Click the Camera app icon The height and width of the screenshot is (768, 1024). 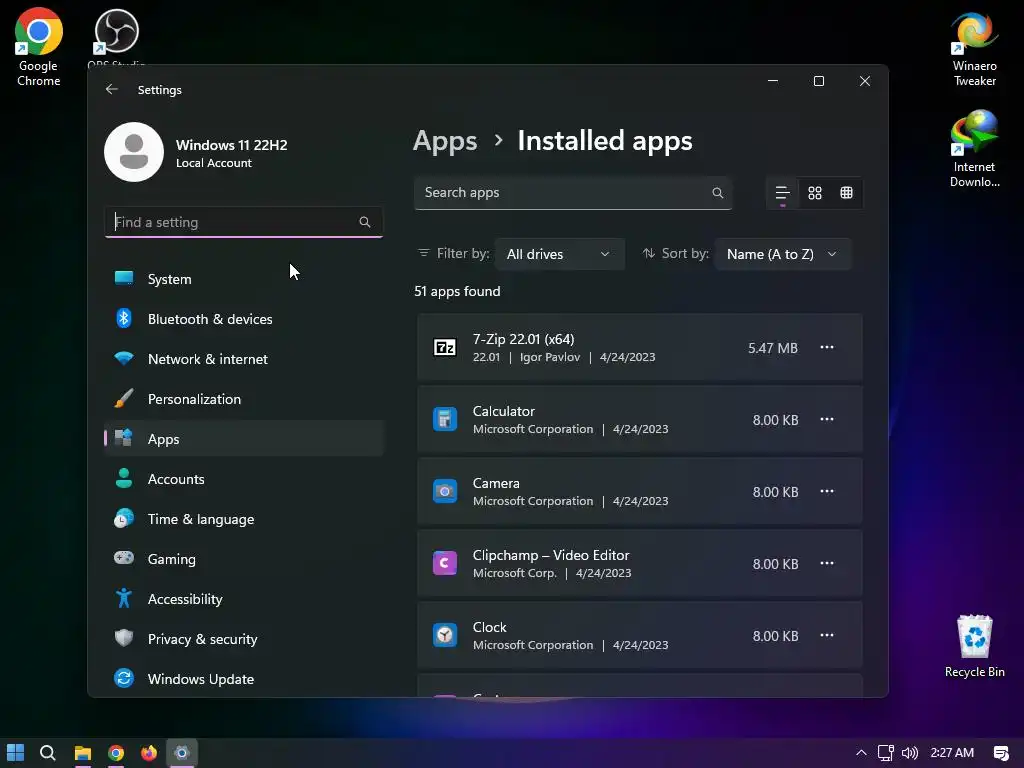click(445, 491)
